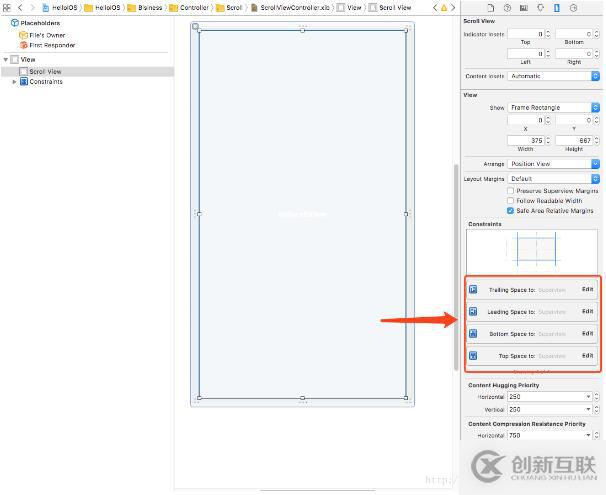The height and width of the screenshot is (495, 606).
Task: Click the Controller folder in jump bar
Action: (x=189, y=7)
